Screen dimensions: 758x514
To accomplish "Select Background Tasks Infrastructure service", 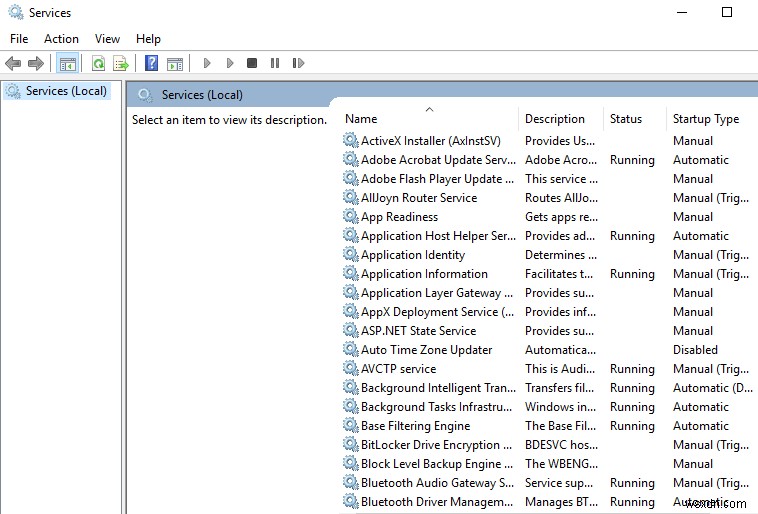I will tap(549, 407).
